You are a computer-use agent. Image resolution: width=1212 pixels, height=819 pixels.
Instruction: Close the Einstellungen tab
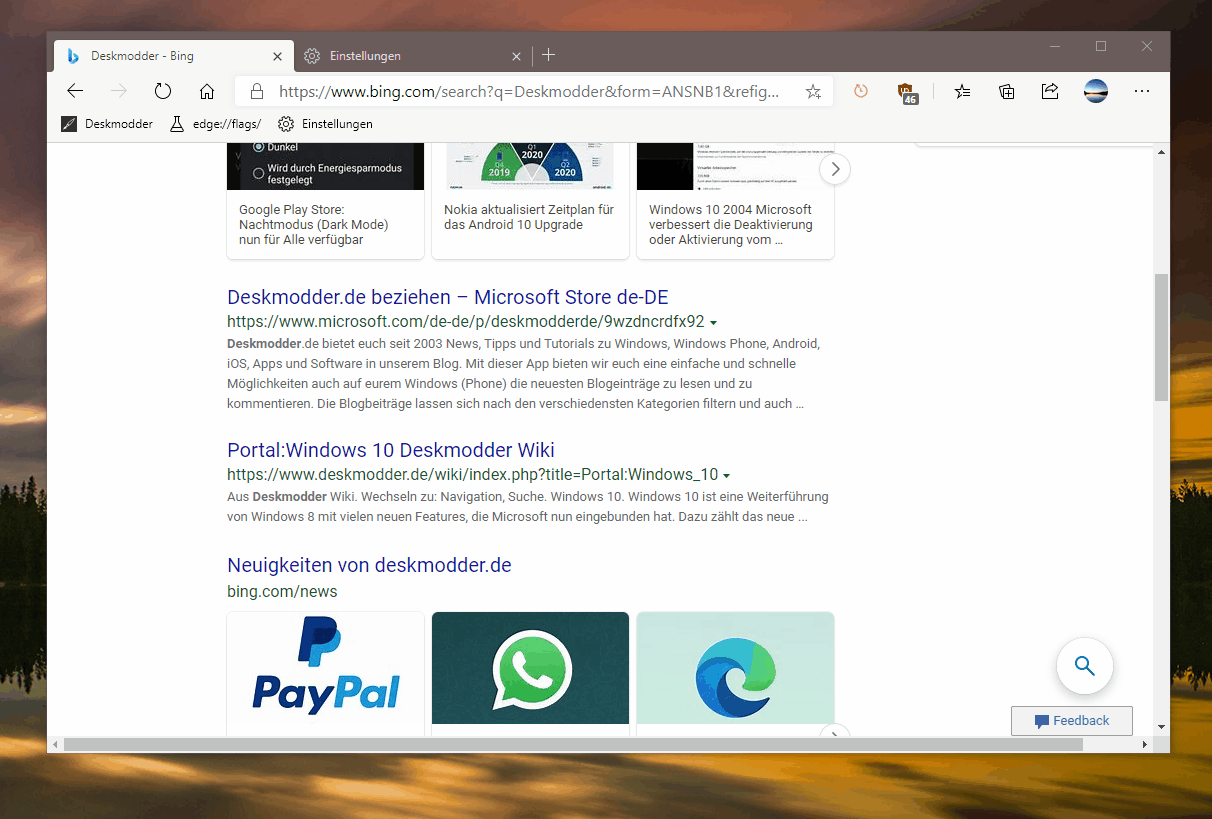pos(516,56)
